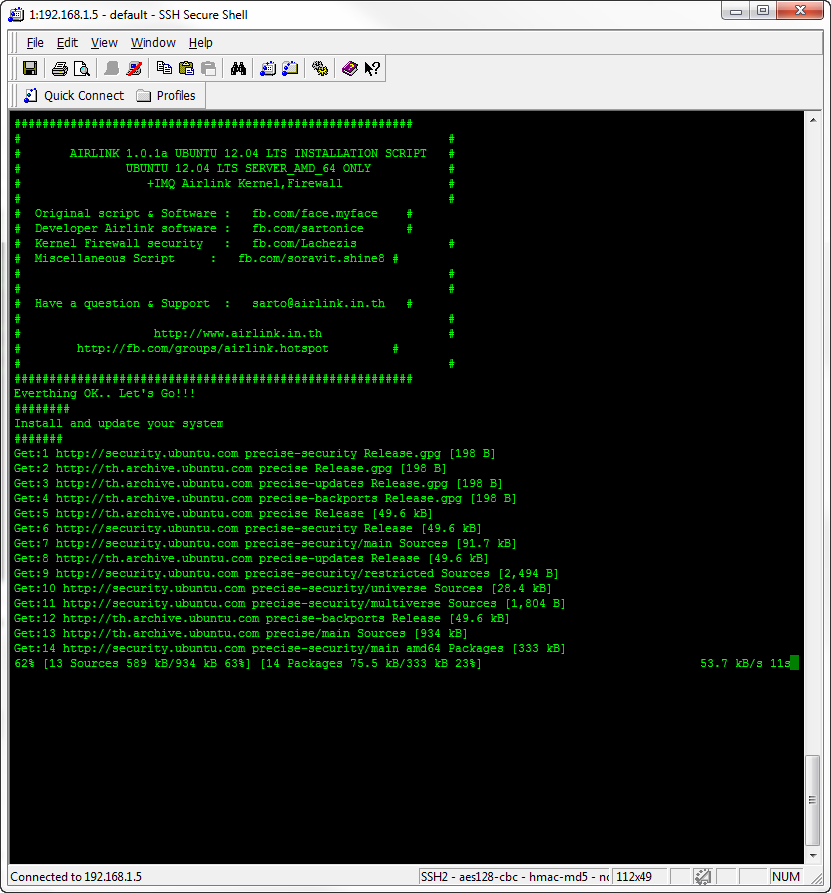Click the 'http://www.airlink.in.th' text
The width and height of the screenshot is (831, 893).
pos(238,334)
